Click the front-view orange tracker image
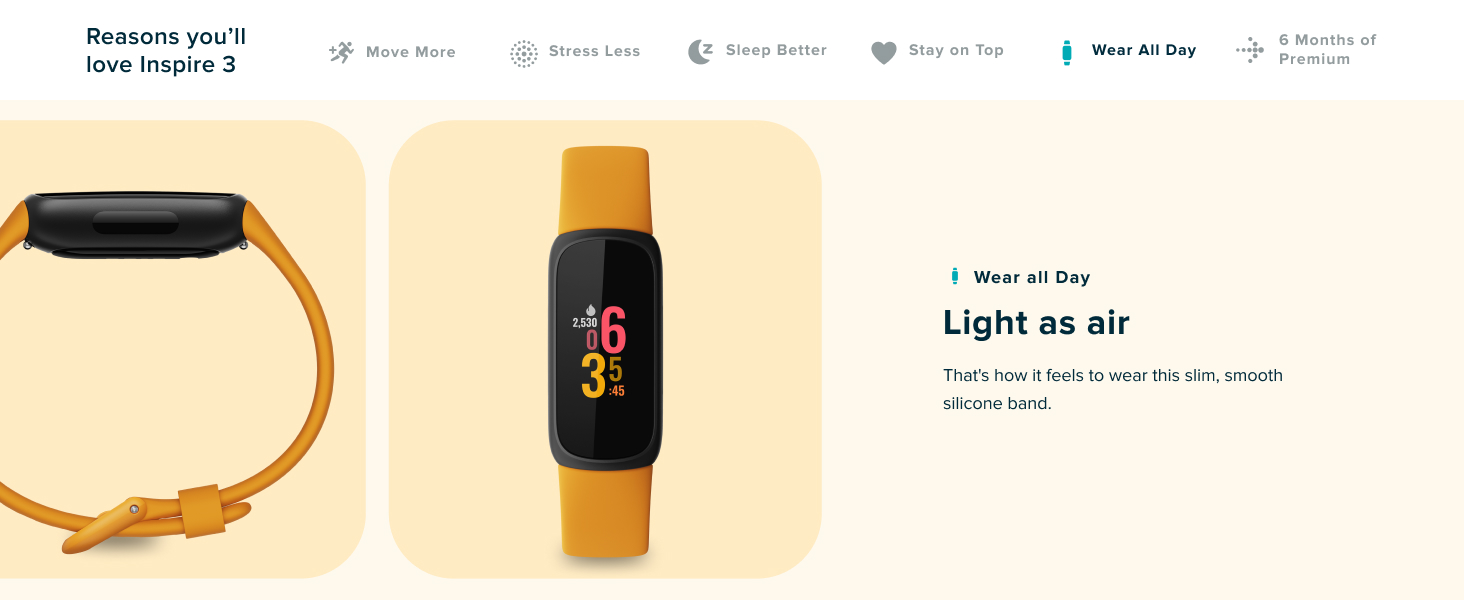 [605, 349]
